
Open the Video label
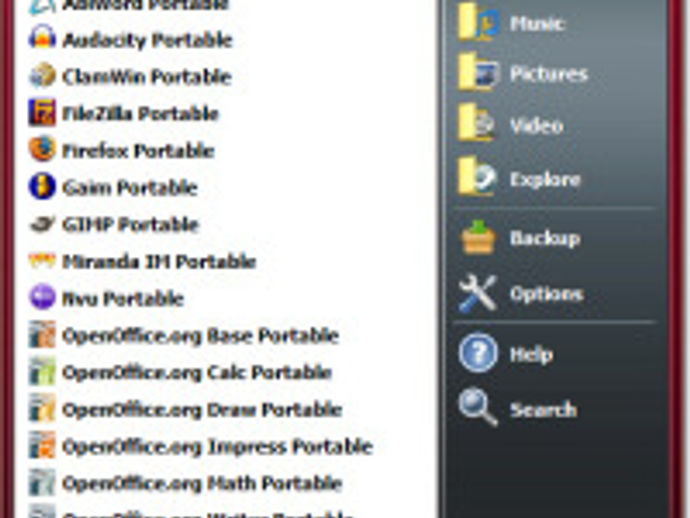point(536,125)
